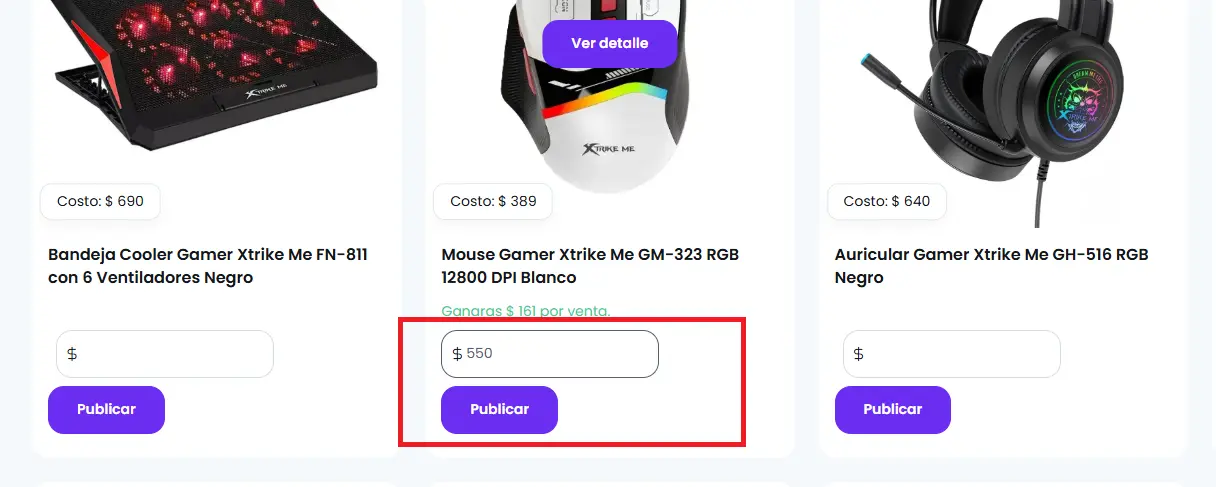Click the dollar sign in the Bandeja Cooler price field

[x=72, y=354]
